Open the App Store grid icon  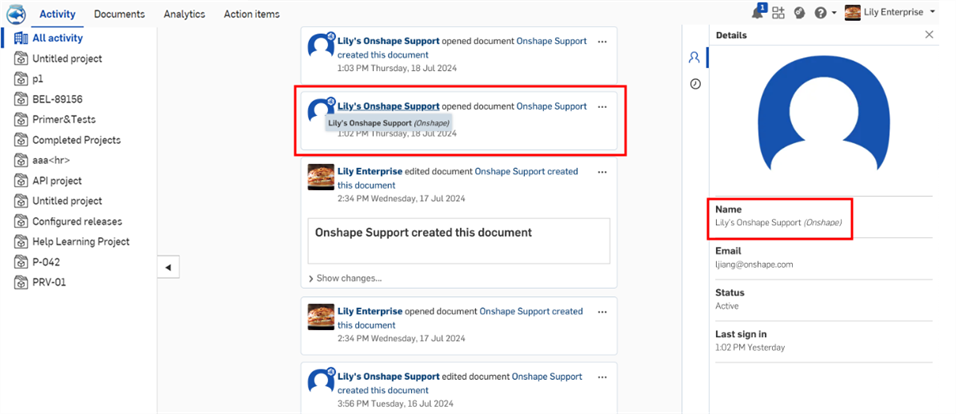pos(778,13)
